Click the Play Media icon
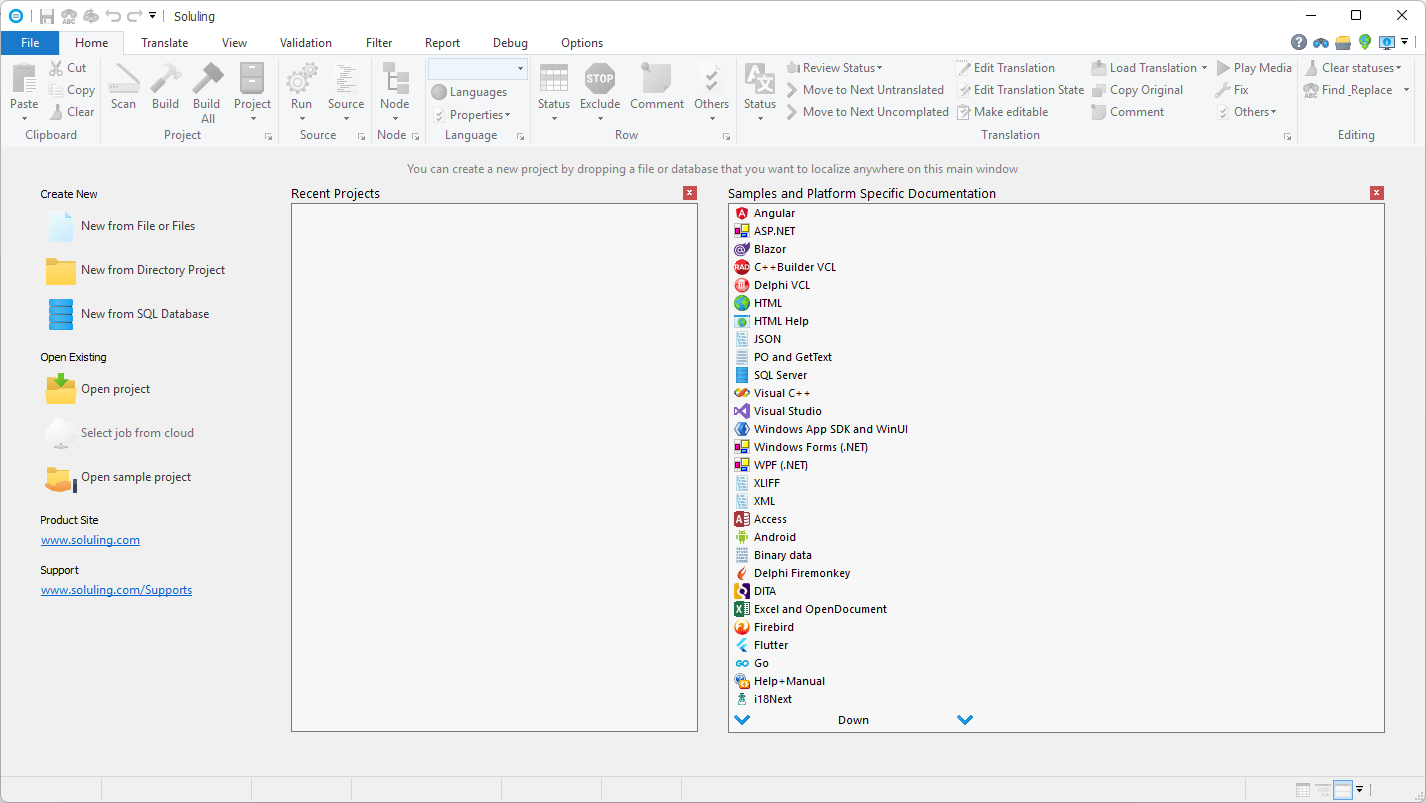 pos(1222,67)
